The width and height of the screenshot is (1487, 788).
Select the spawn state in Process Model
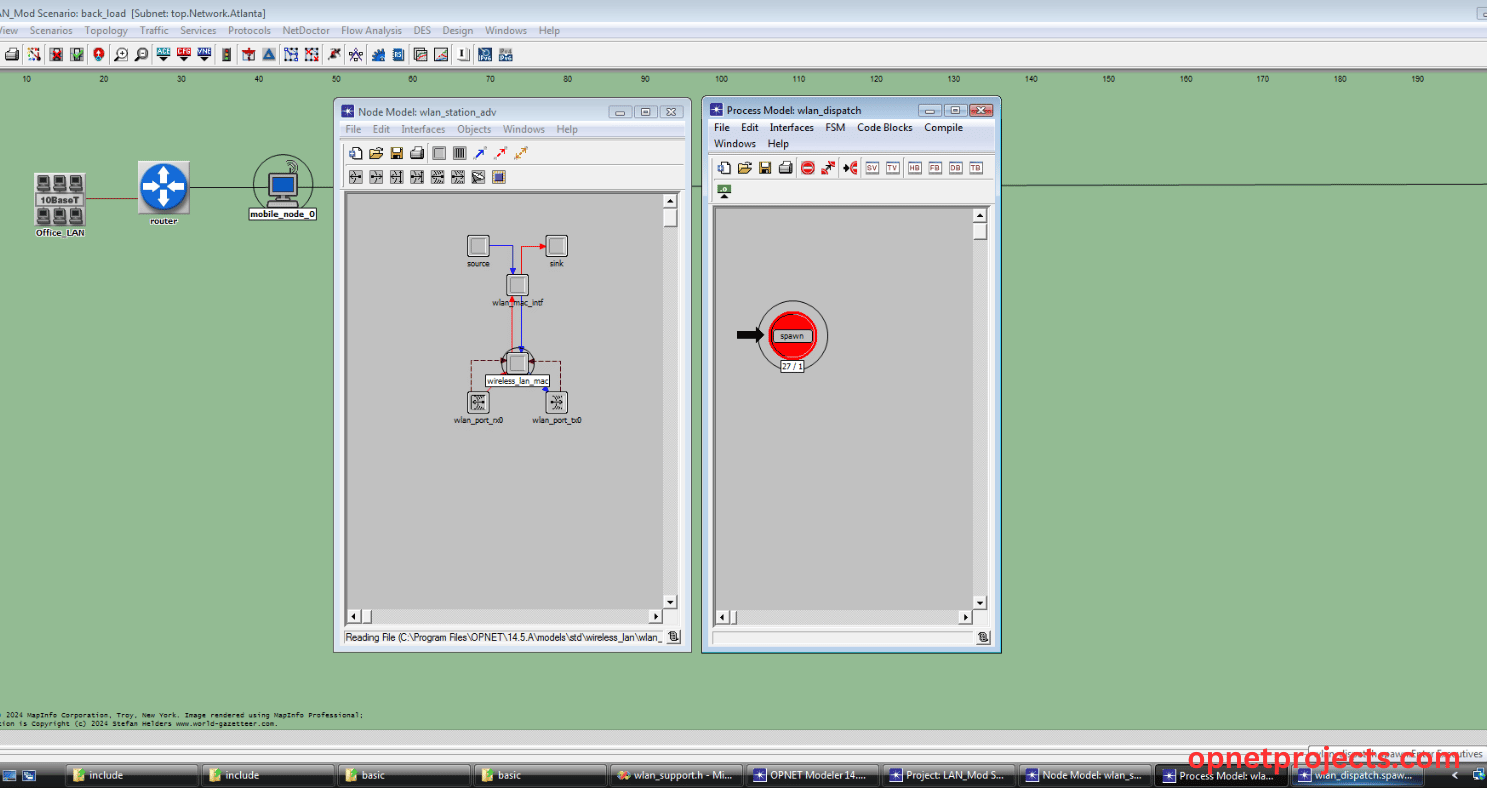tap(792, 335)
